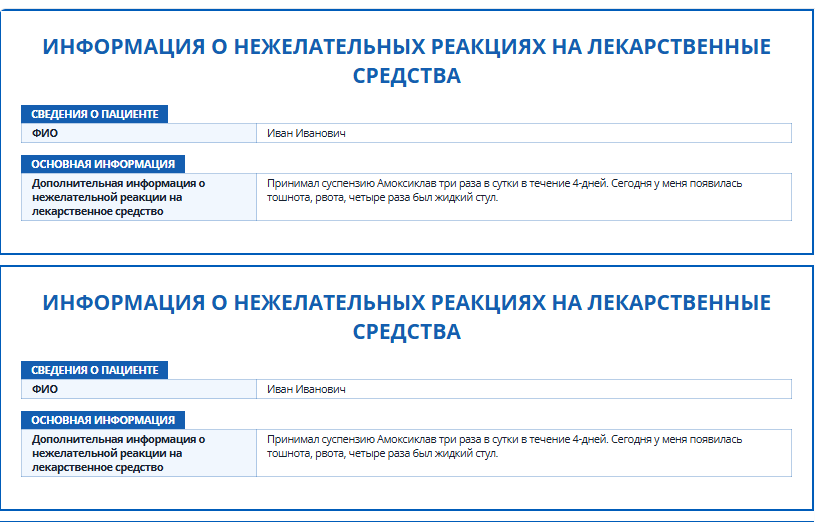Viewport: 815px width, 522px height.
Task: Click the 'ФИО' label in the second form
Action: coord(45,389)
